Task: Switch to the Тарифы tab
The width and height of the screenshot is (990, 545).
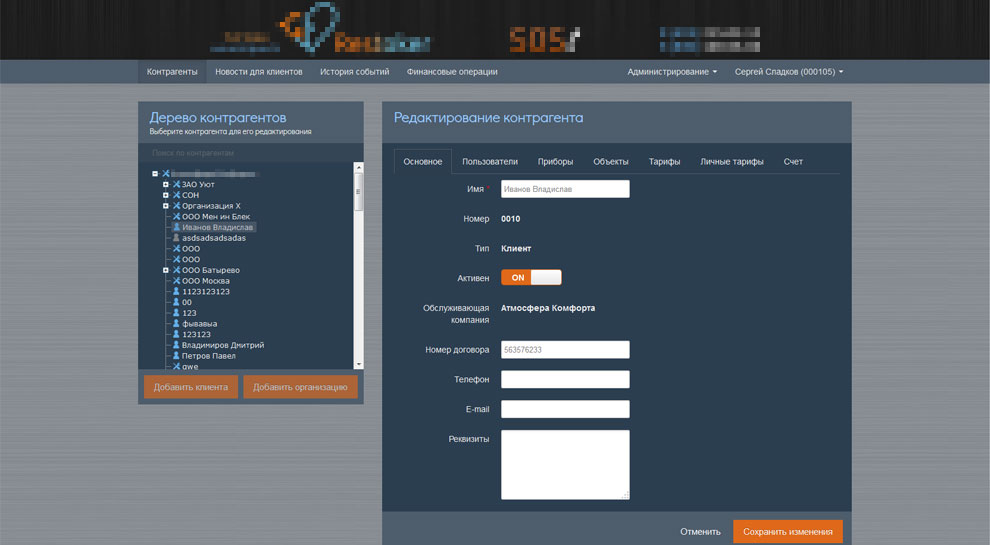Action: click(x=664, y=162)
